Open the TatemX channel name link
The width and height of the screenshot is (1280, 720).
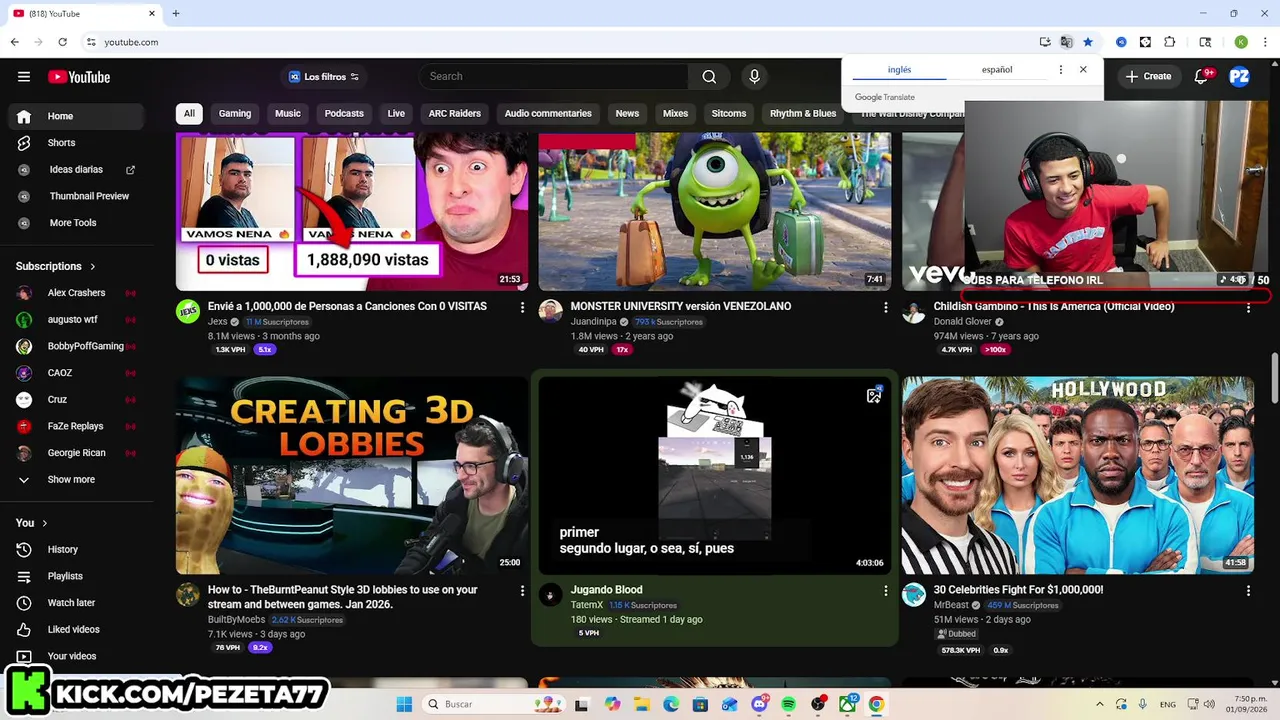pos(587,605)
